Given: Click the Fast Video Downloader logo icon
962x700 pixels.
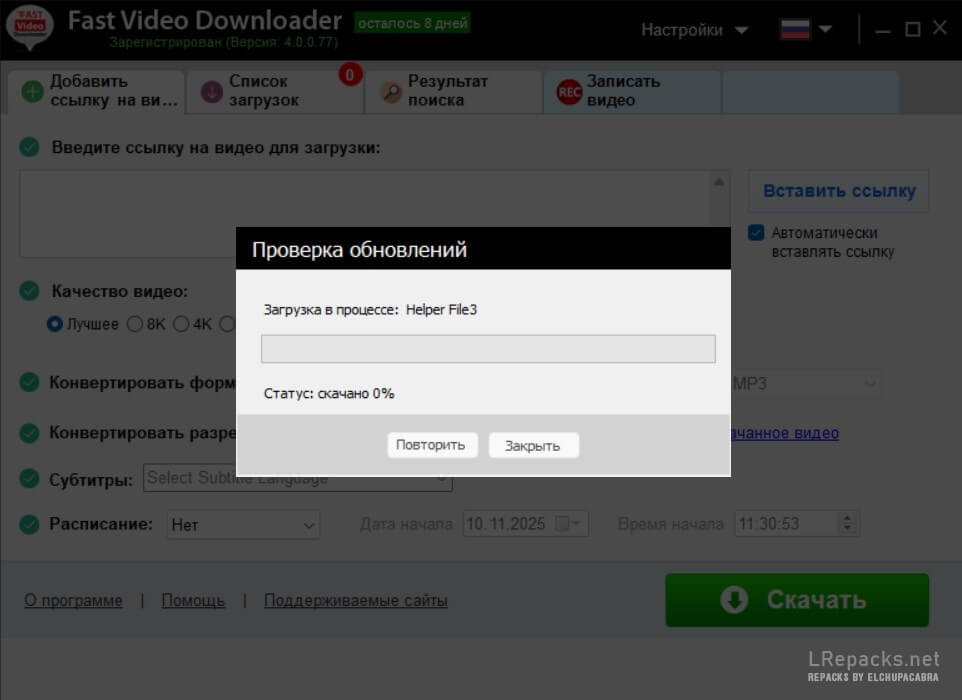Looking at the screenshot, I should pyautogui.click(x=30, y=28).
